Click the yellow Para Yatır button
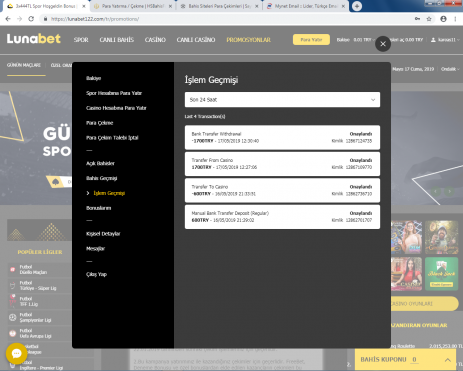Screen dimensions: 463x371 (x=311, y=40)
